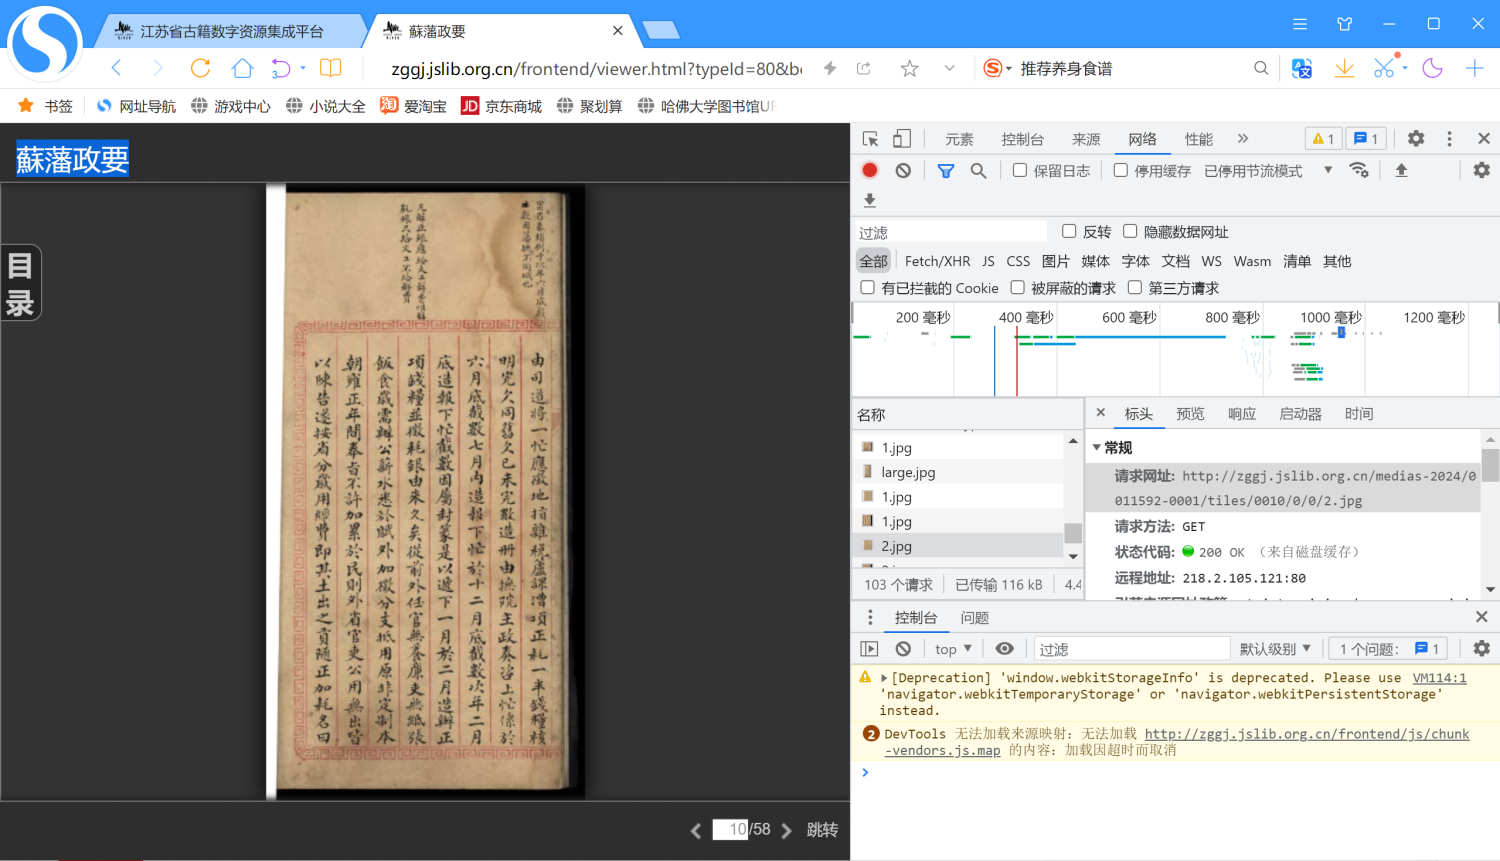
Task: Click the red record network log button
Action: point(870,171)
